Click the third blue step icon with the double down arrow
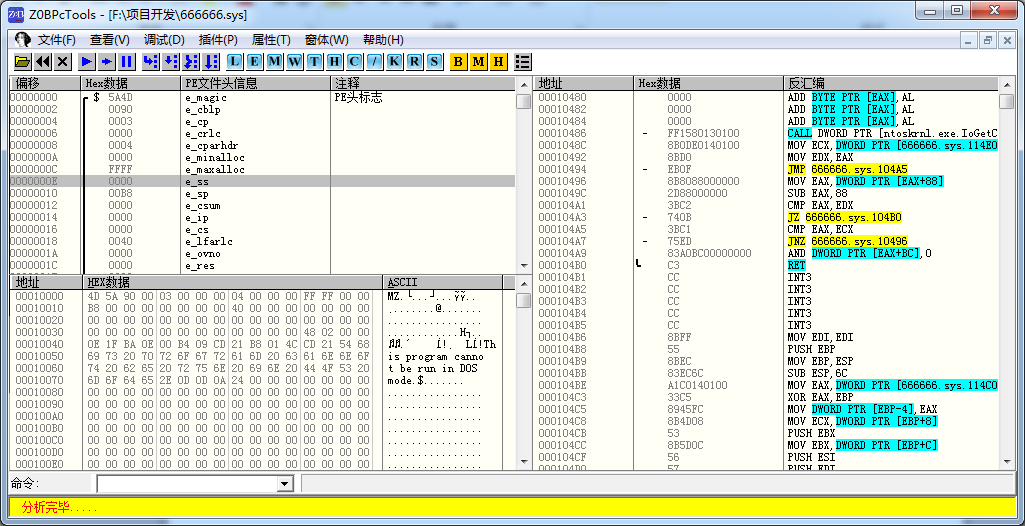The width and height of the screenshot is (1025, 526). pyautogui.click(x=191, y=62)
